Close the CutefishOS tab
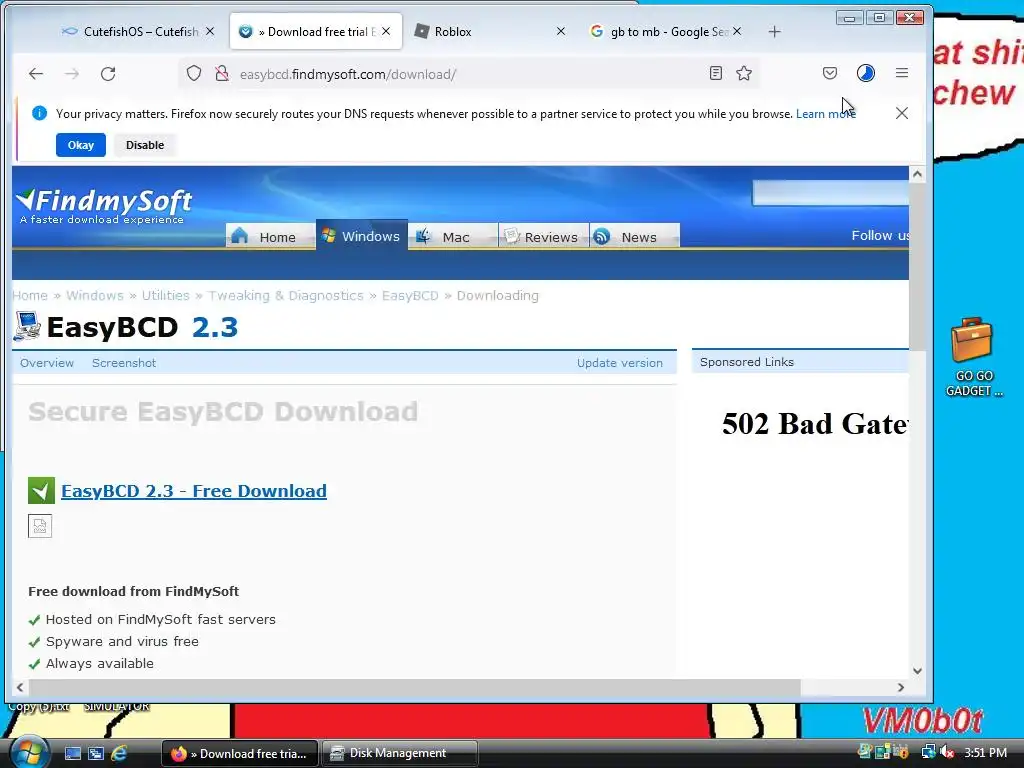The height and width of the screenshot is (768, 1024). tap(210, 31)
